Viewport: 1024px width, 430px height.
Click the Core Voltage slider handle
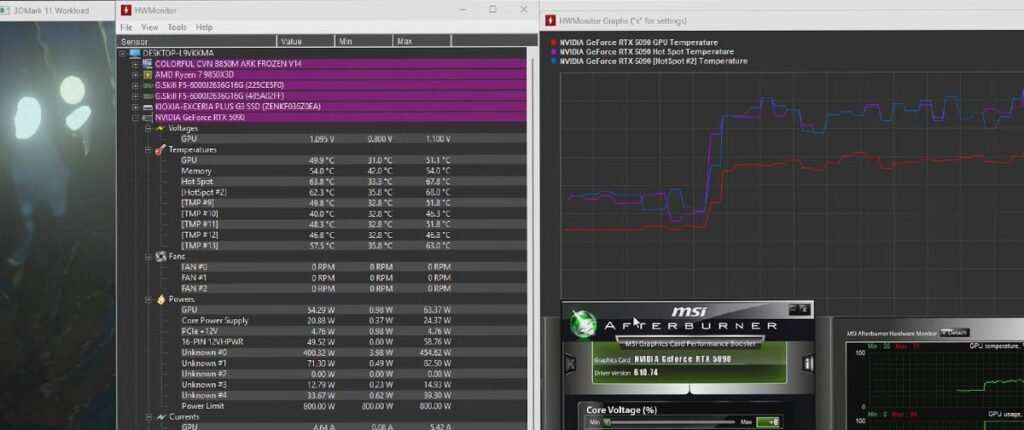tap(607, 422)
